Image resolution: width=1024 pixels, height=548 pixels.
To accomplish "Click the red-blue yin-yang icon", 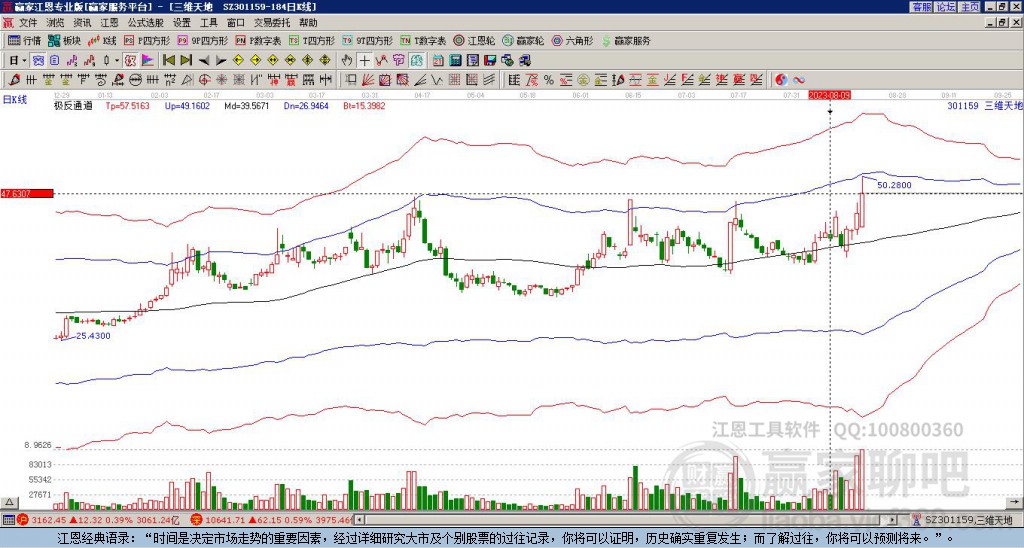I will tap(781, 80).
